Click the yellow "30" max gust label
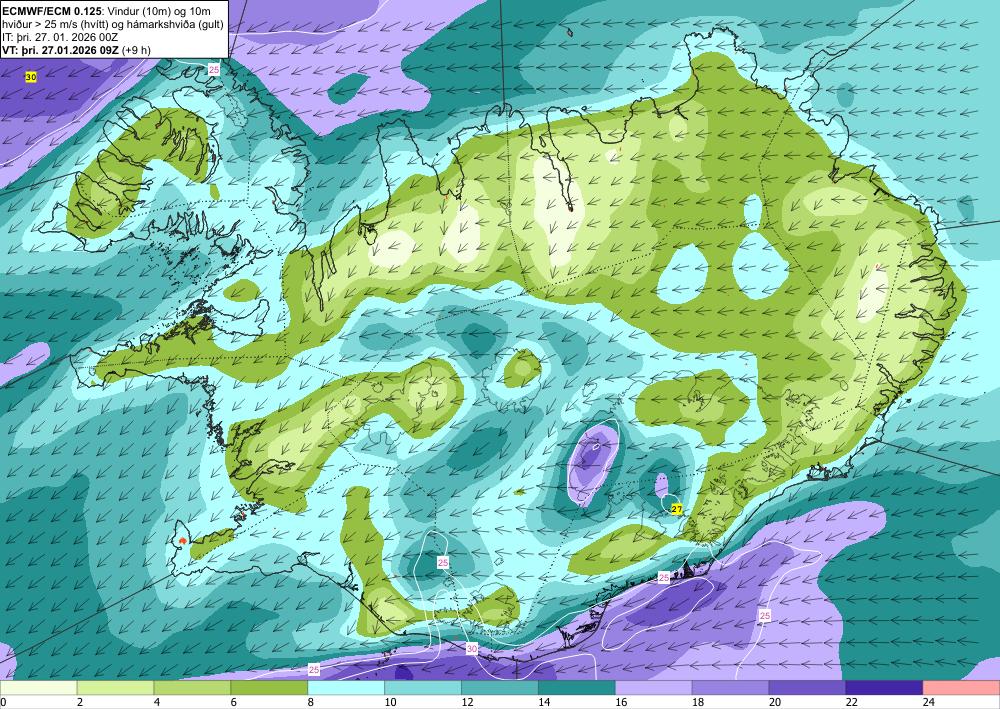 [31, 77]
